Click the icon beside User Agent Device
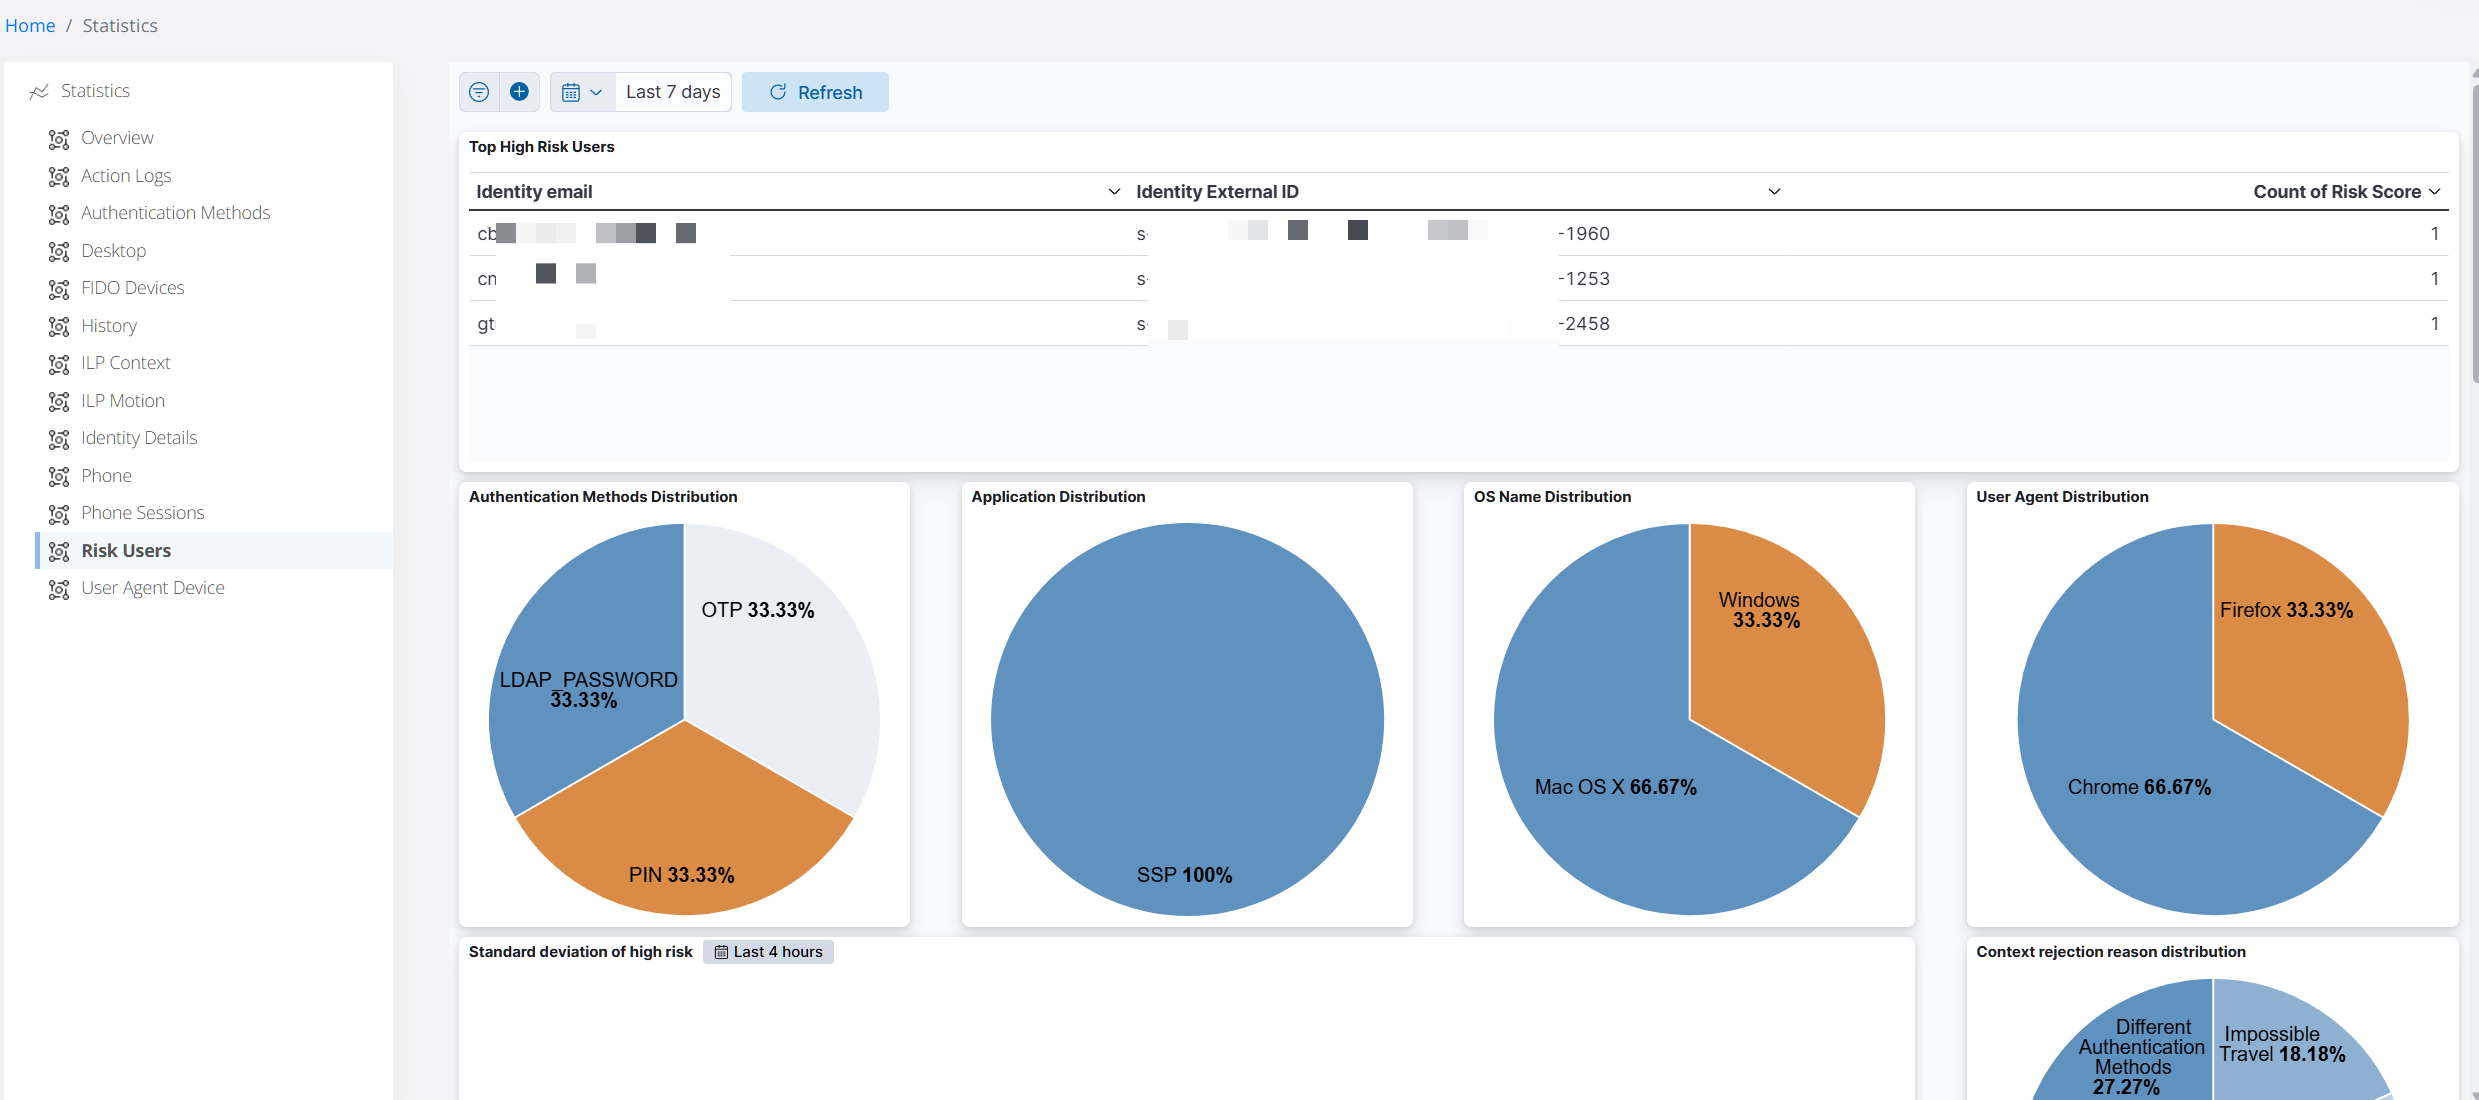Viewport: 2479px width, 1100px height. point(59,589)
